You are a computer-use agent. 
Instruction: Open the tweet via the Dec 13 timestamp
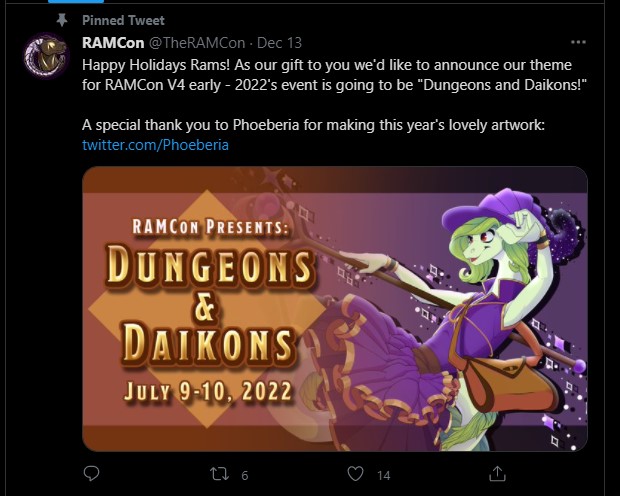(279, 43)
